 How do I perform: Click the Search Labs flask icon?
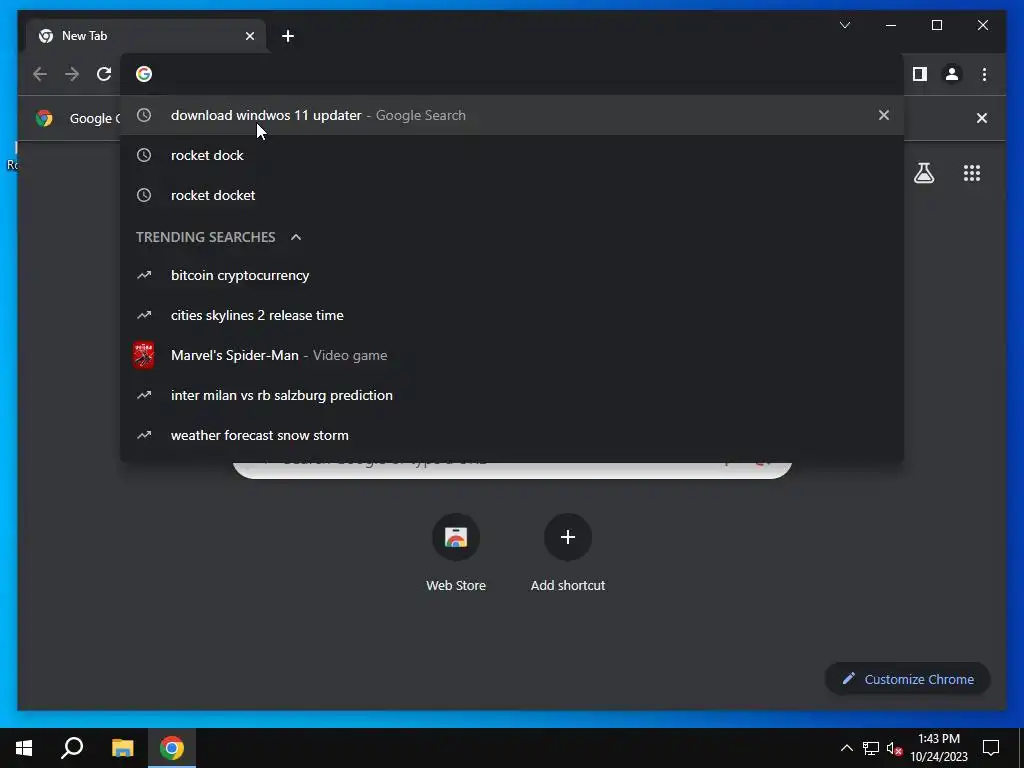point(923,173)
